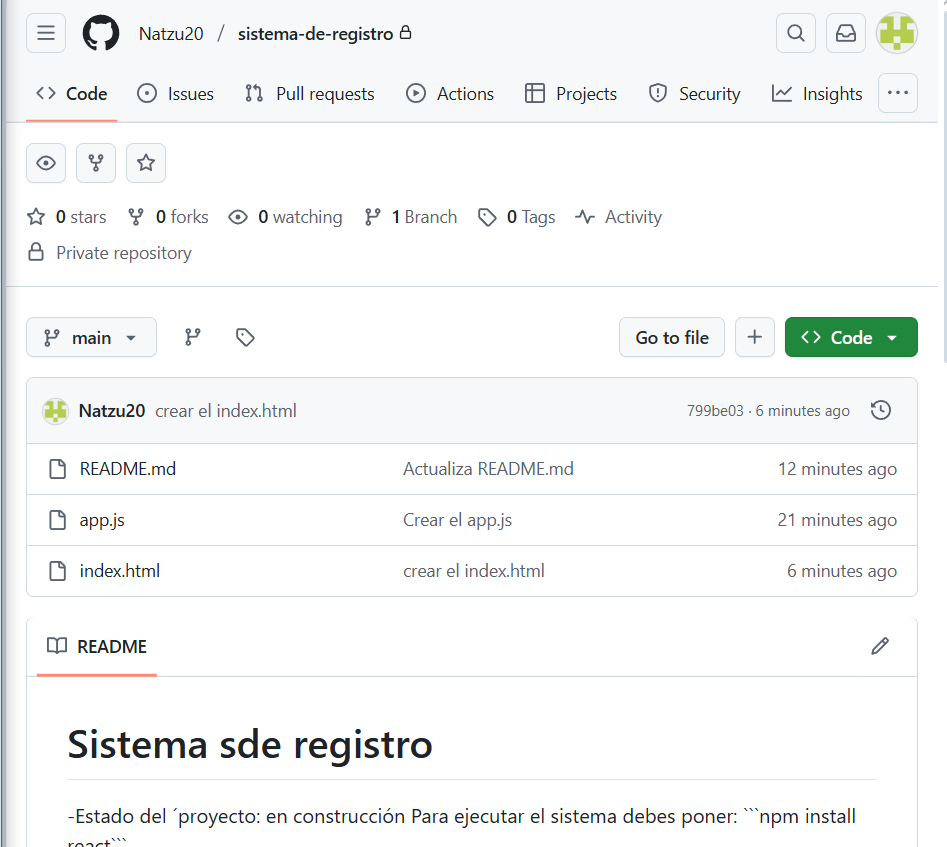The image size is (947, 847).
Task: View the 0 stars link
Action: click(x=66, y=217)
